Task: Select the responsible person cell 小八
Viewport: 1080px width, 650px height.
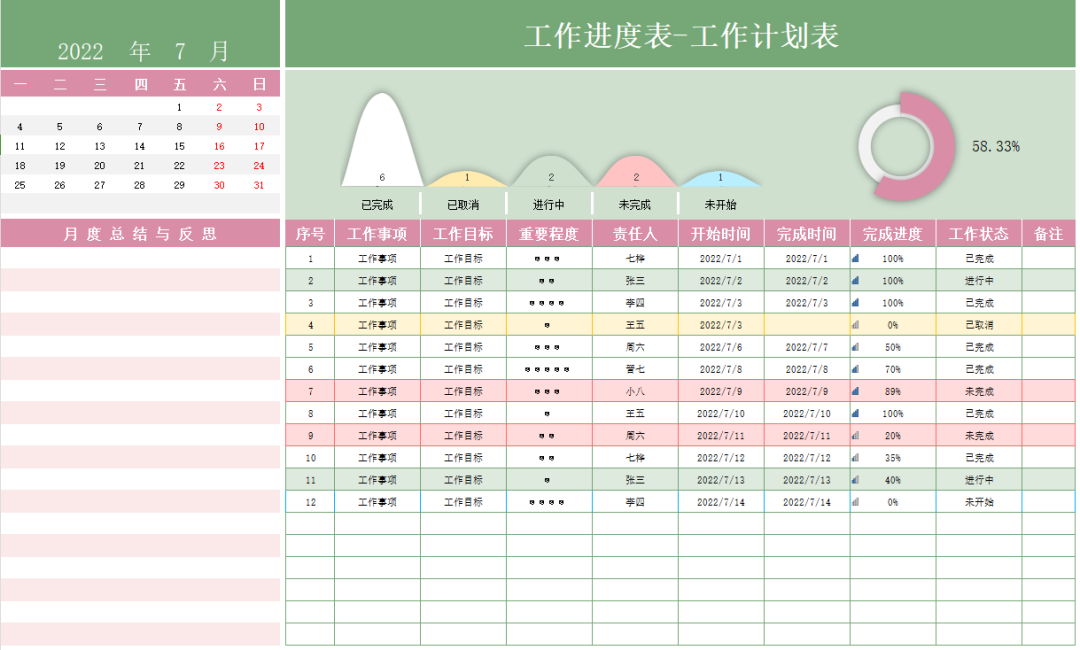Action: tap(635, 391)
